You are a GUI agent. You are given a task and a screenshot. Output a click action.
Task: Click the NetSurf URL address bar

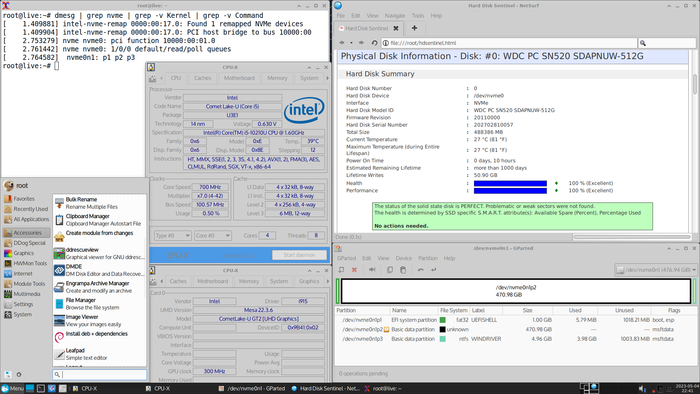click(509, 43)
